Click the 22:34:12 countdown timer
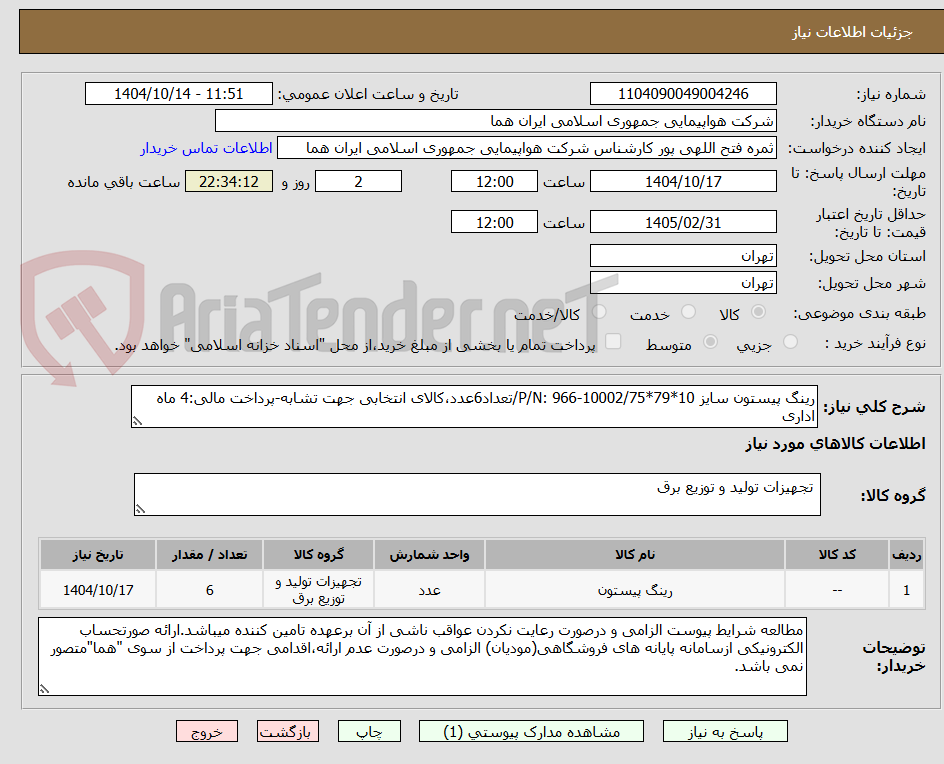Viewport: 944px width, 764px height. coord(228,181)
